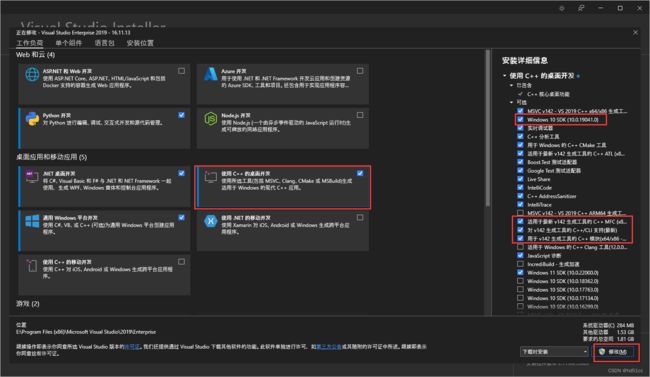Image resolution: width=650 pixels, height=377 pixels.
Task: Uncheck the Desktop development with C++ workload
Action: point(360,173)
